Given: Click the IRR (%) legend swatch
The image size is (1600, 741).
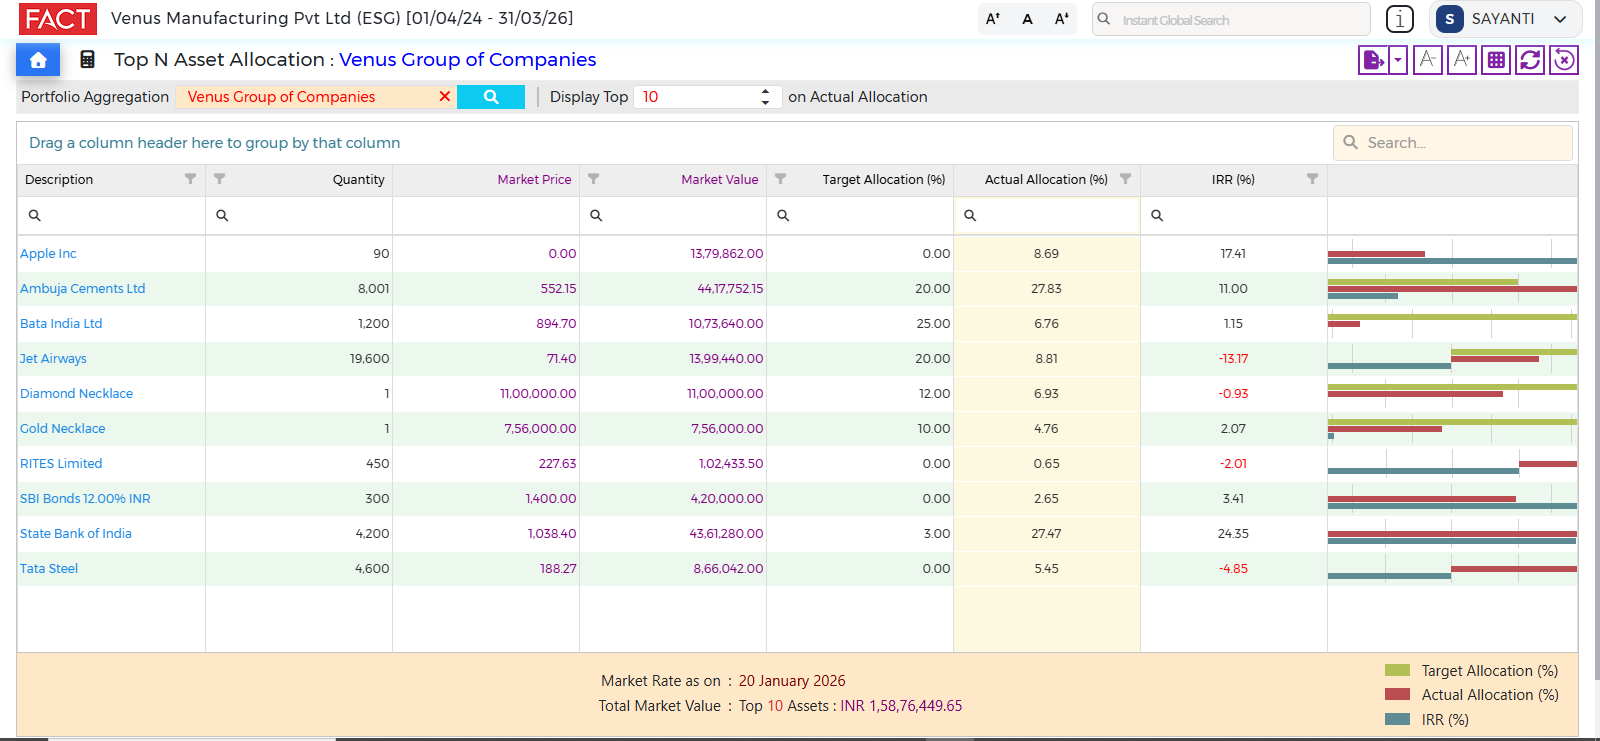Looking at the screenshot, I should coord(1397,719).
